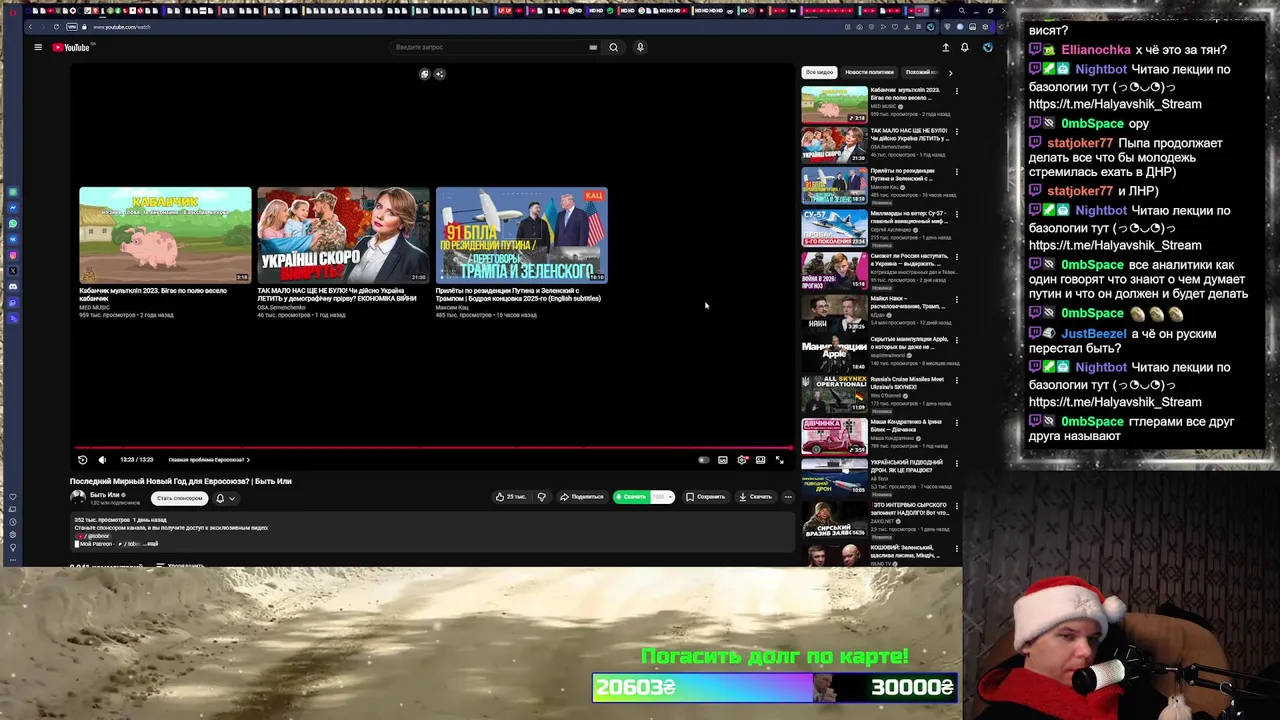Image resolution: width=1280 pixels, height=720 pixels.
Task: Open the three-dot more actions menu below video
Action: pos(788,497)
